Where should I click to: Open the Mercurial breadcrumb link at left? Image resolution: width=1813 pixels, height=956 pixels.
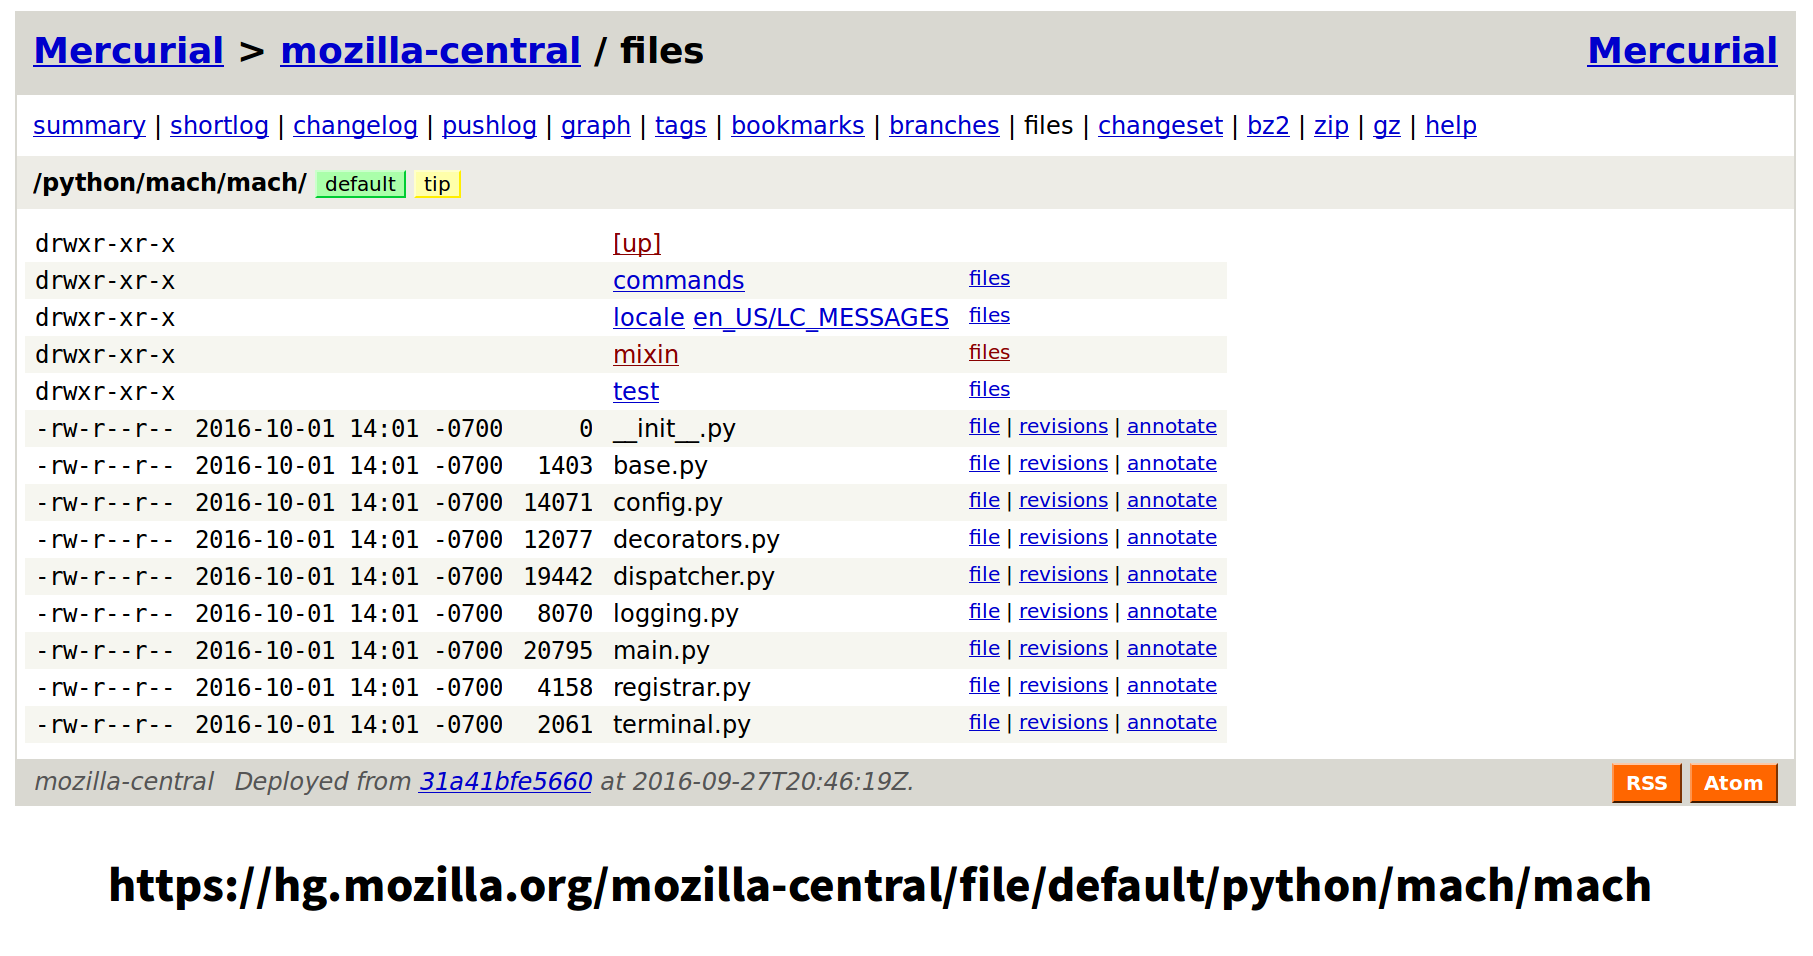point(128,50)
